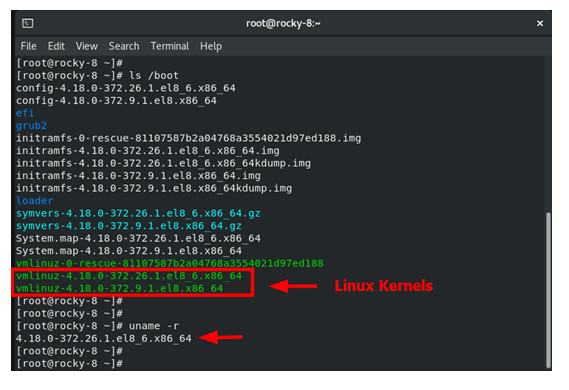
Task: Click the initramfs-0-rescue image file name
Action: point(189,138)
